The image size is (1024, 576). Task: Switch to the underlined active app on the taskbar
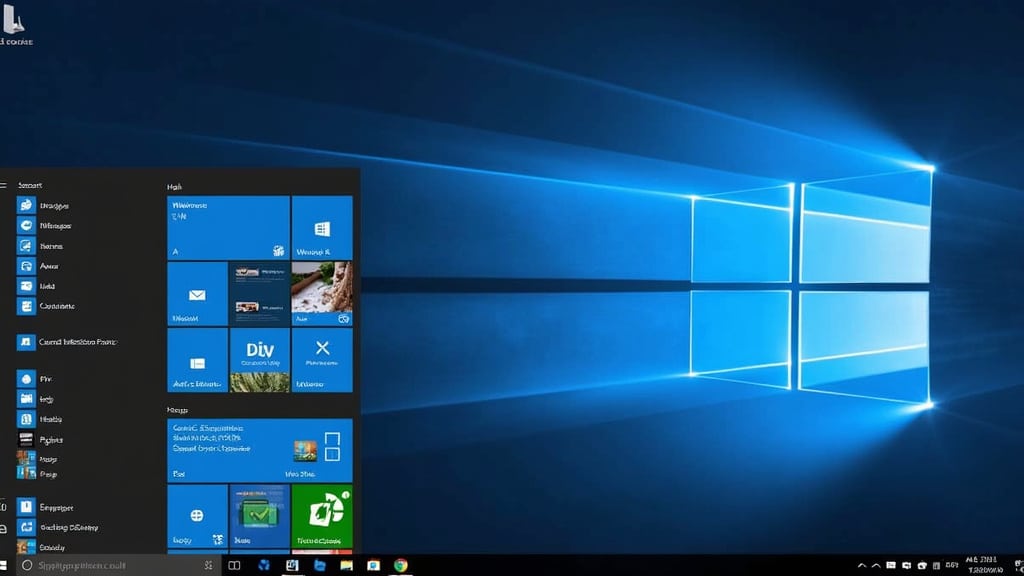pyautogui.click(x=291, y=566)
